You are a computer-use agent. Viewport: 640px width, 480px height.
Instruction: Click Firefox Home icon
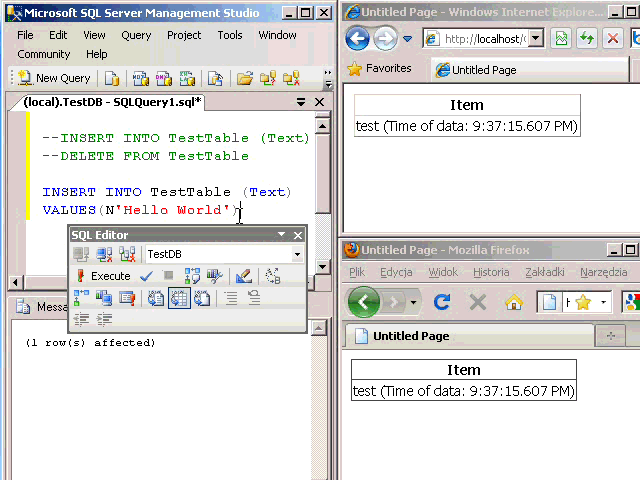(x=513, y=302)
